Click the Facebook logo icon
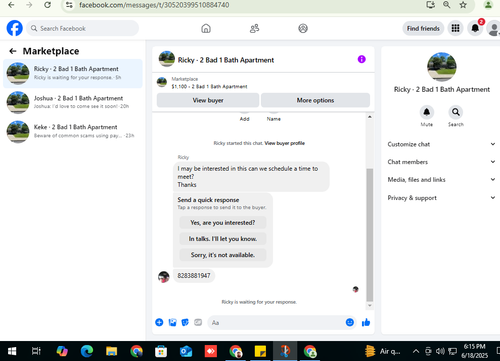 pos(15,28)
